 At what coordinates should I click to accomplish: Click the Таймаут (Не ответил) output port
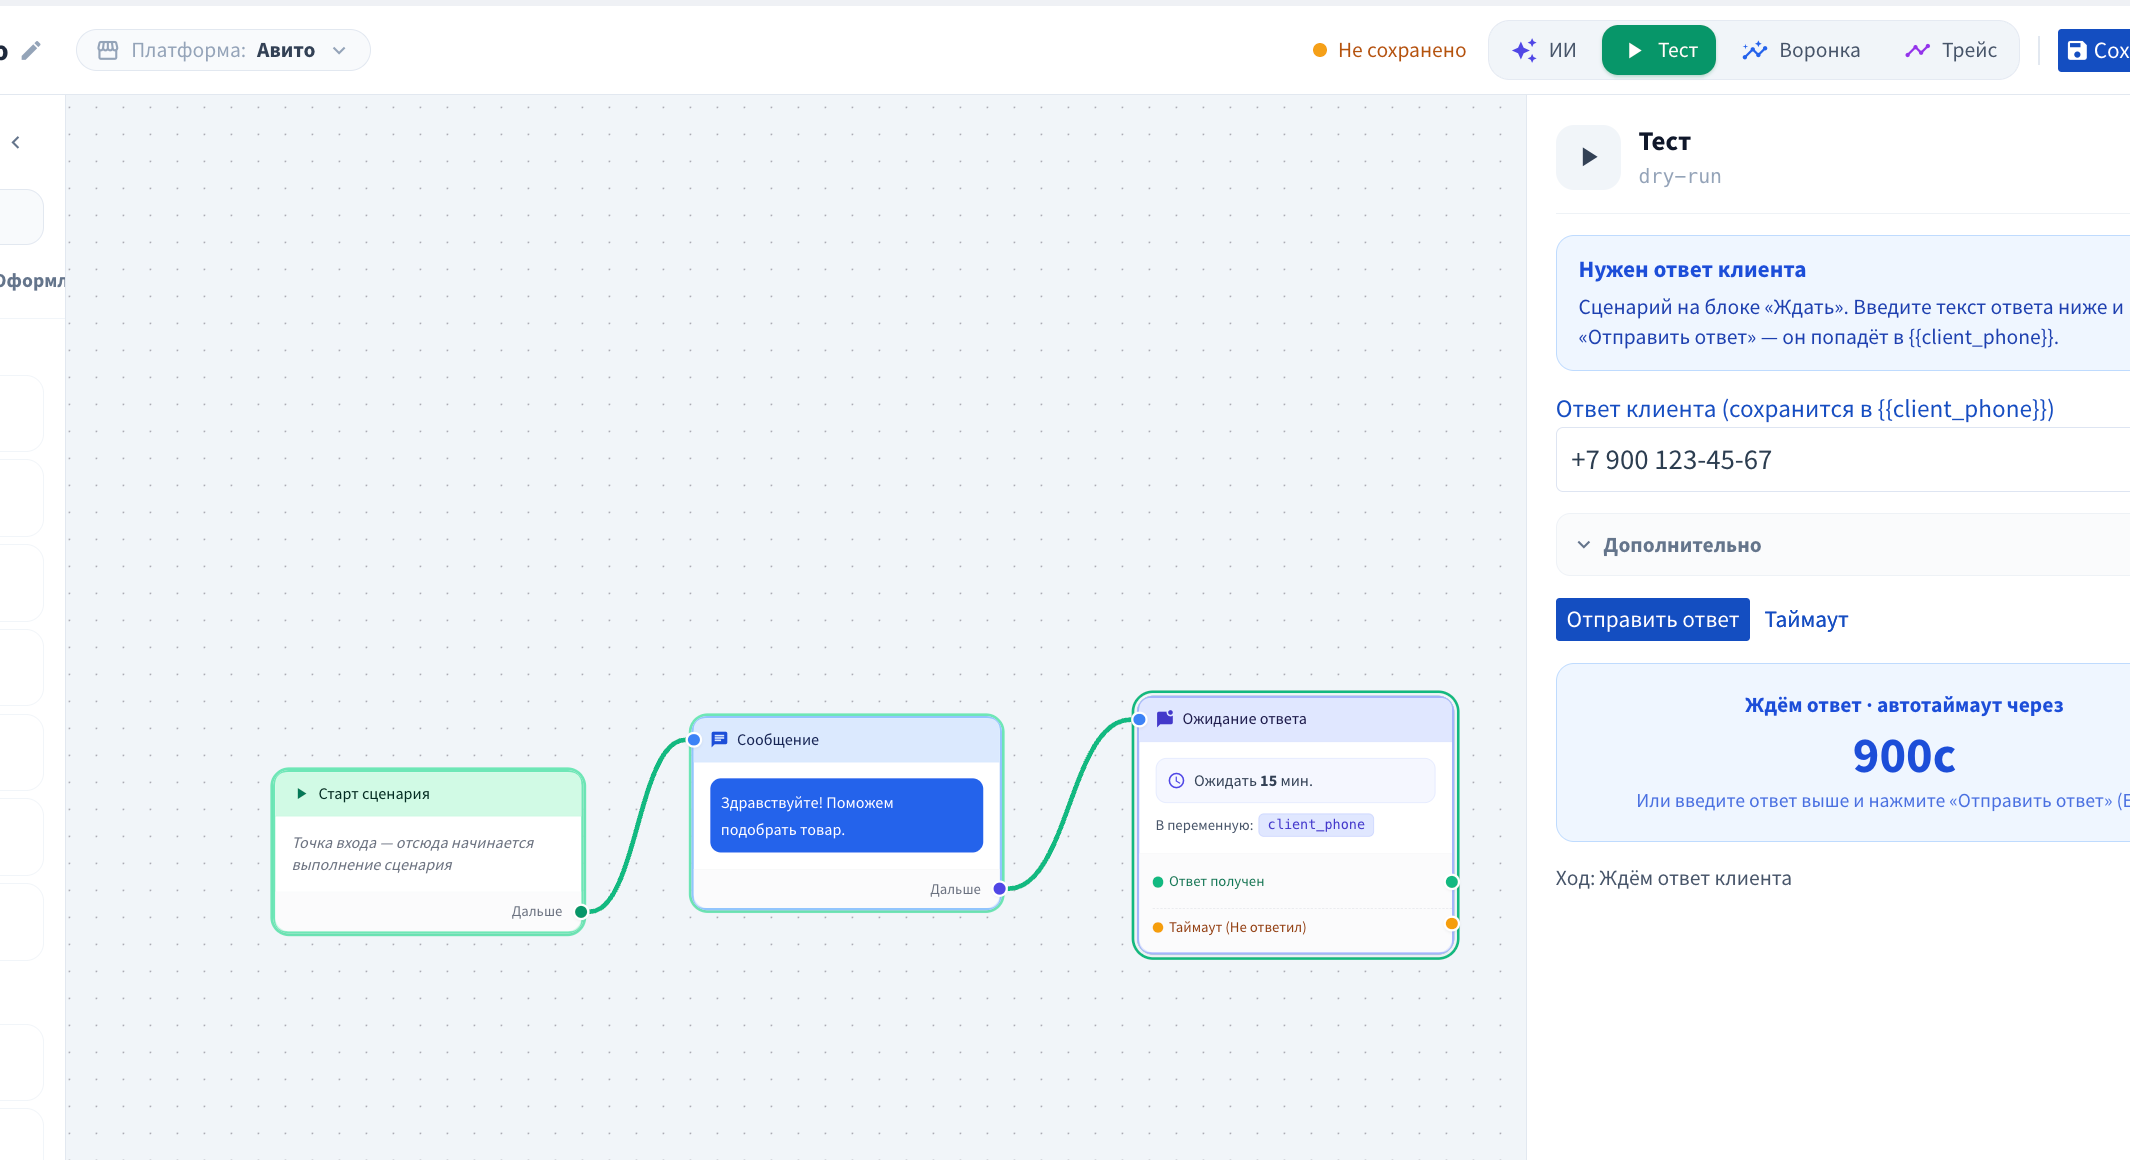[x=1452, y=924]
